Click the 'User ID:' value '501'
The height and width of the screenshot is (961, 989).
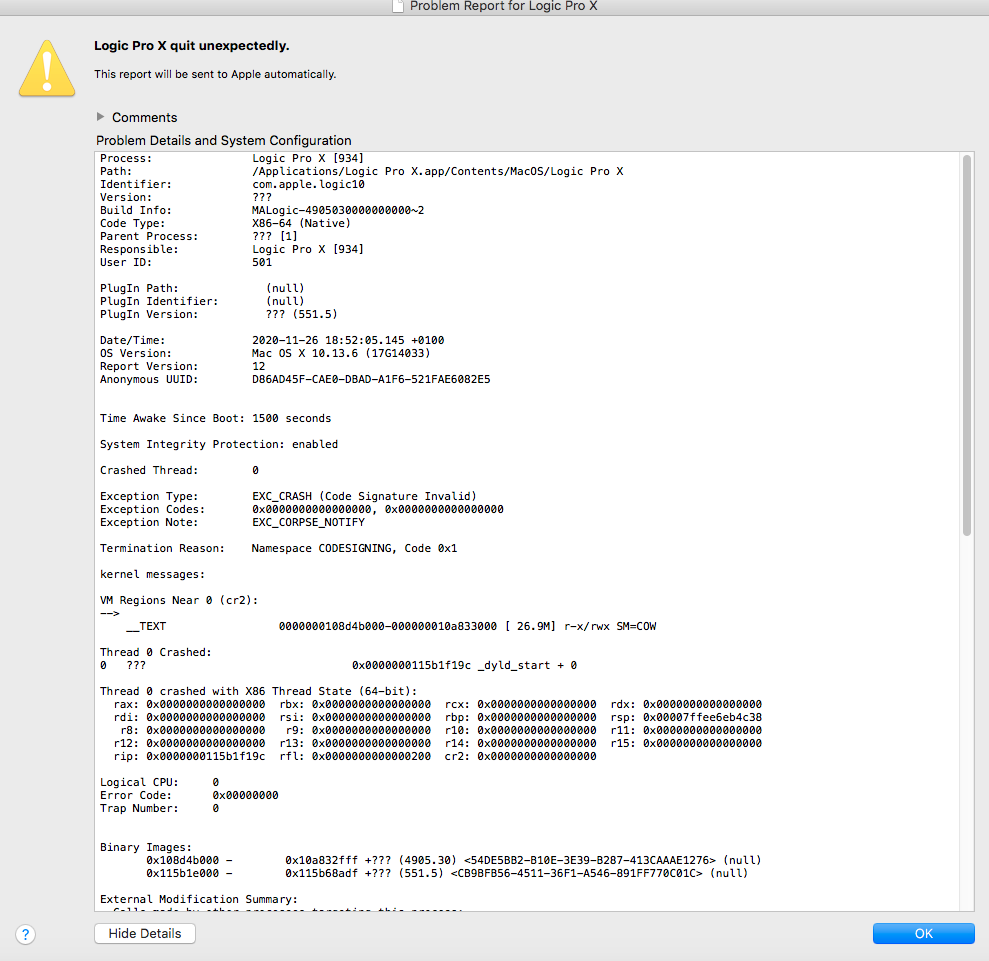pos(262,262)
